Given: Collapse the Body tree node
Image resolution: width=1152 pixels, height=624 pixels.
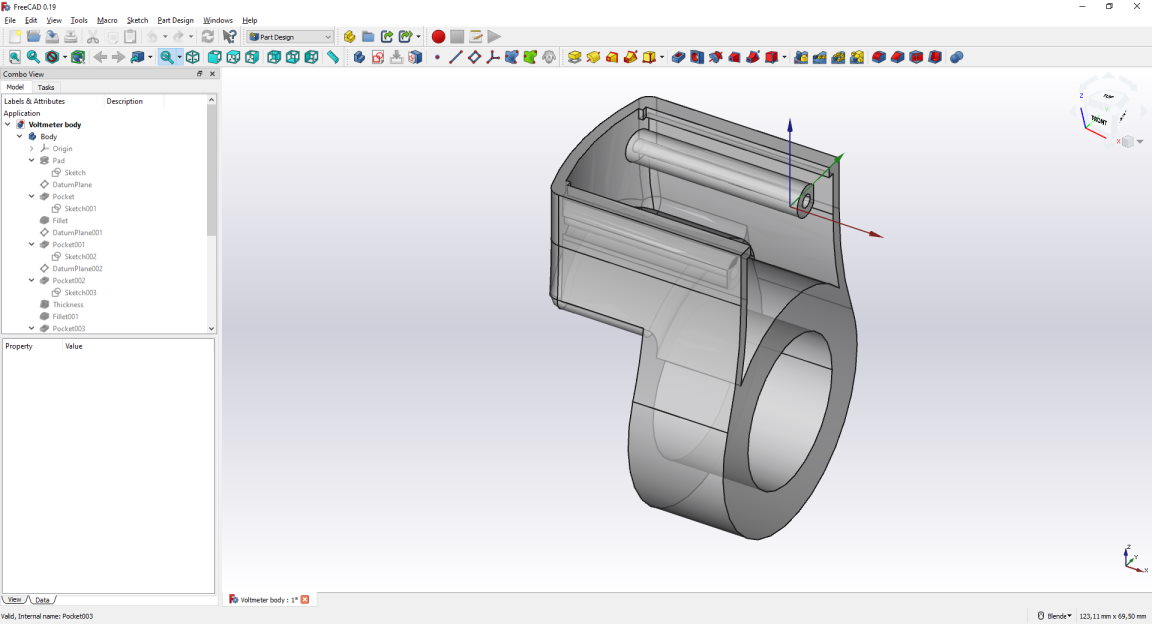Looking at the screenshot, I should 20,137.
